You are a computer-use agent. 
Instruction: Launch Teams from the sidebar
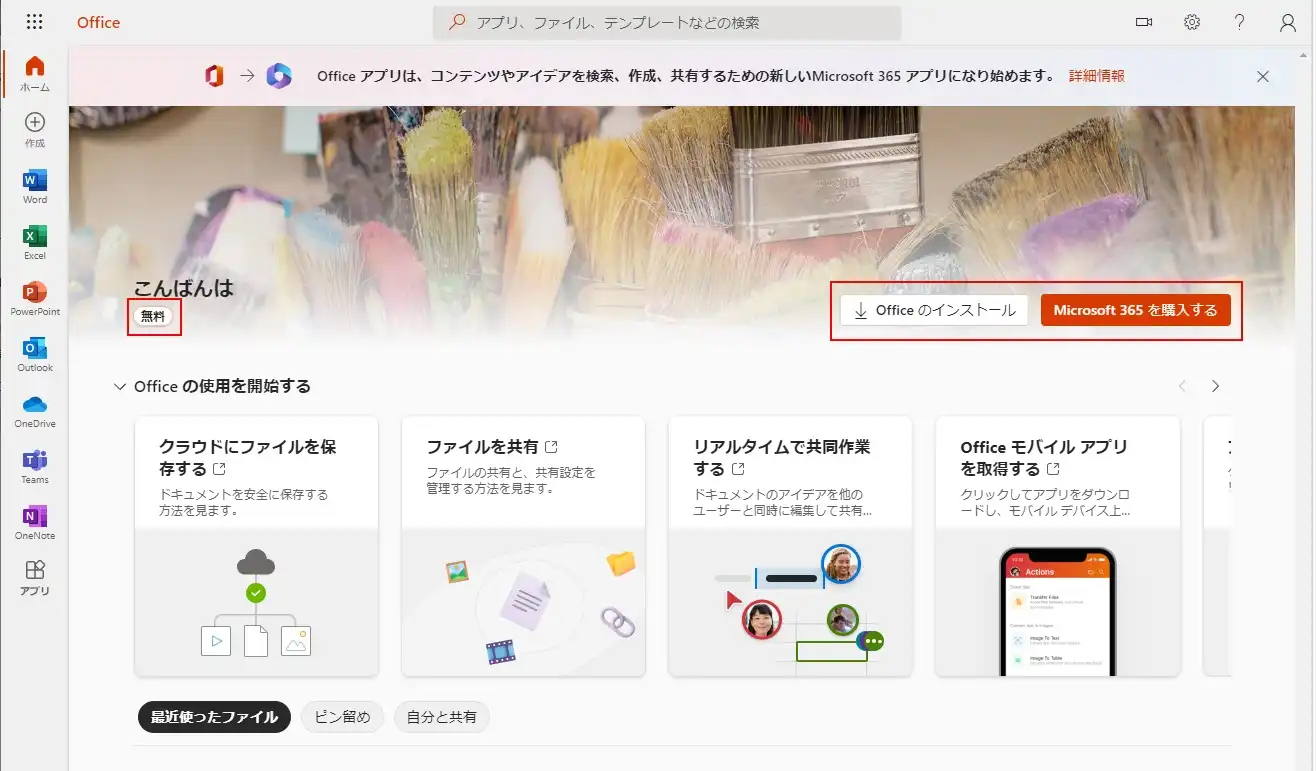[35, 466]
